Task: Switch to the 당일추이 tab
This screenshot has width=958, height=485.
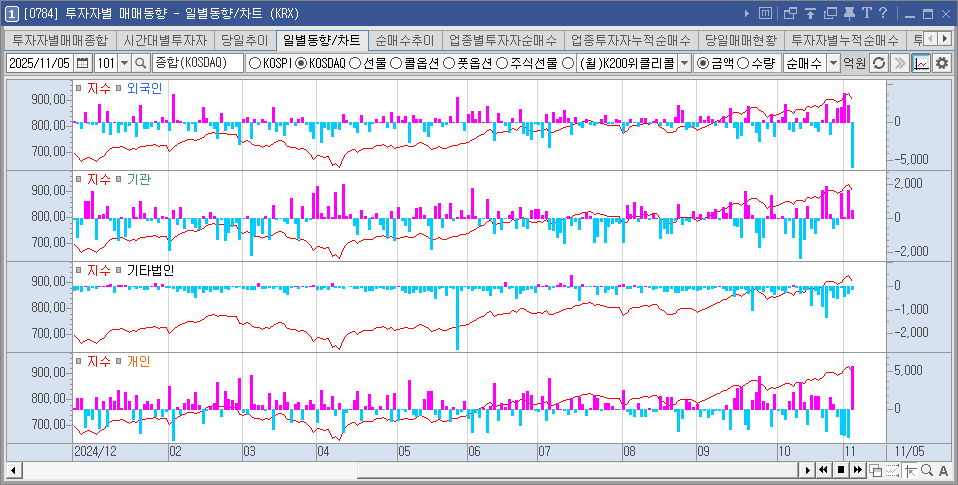Action: [x=244, y=40]
